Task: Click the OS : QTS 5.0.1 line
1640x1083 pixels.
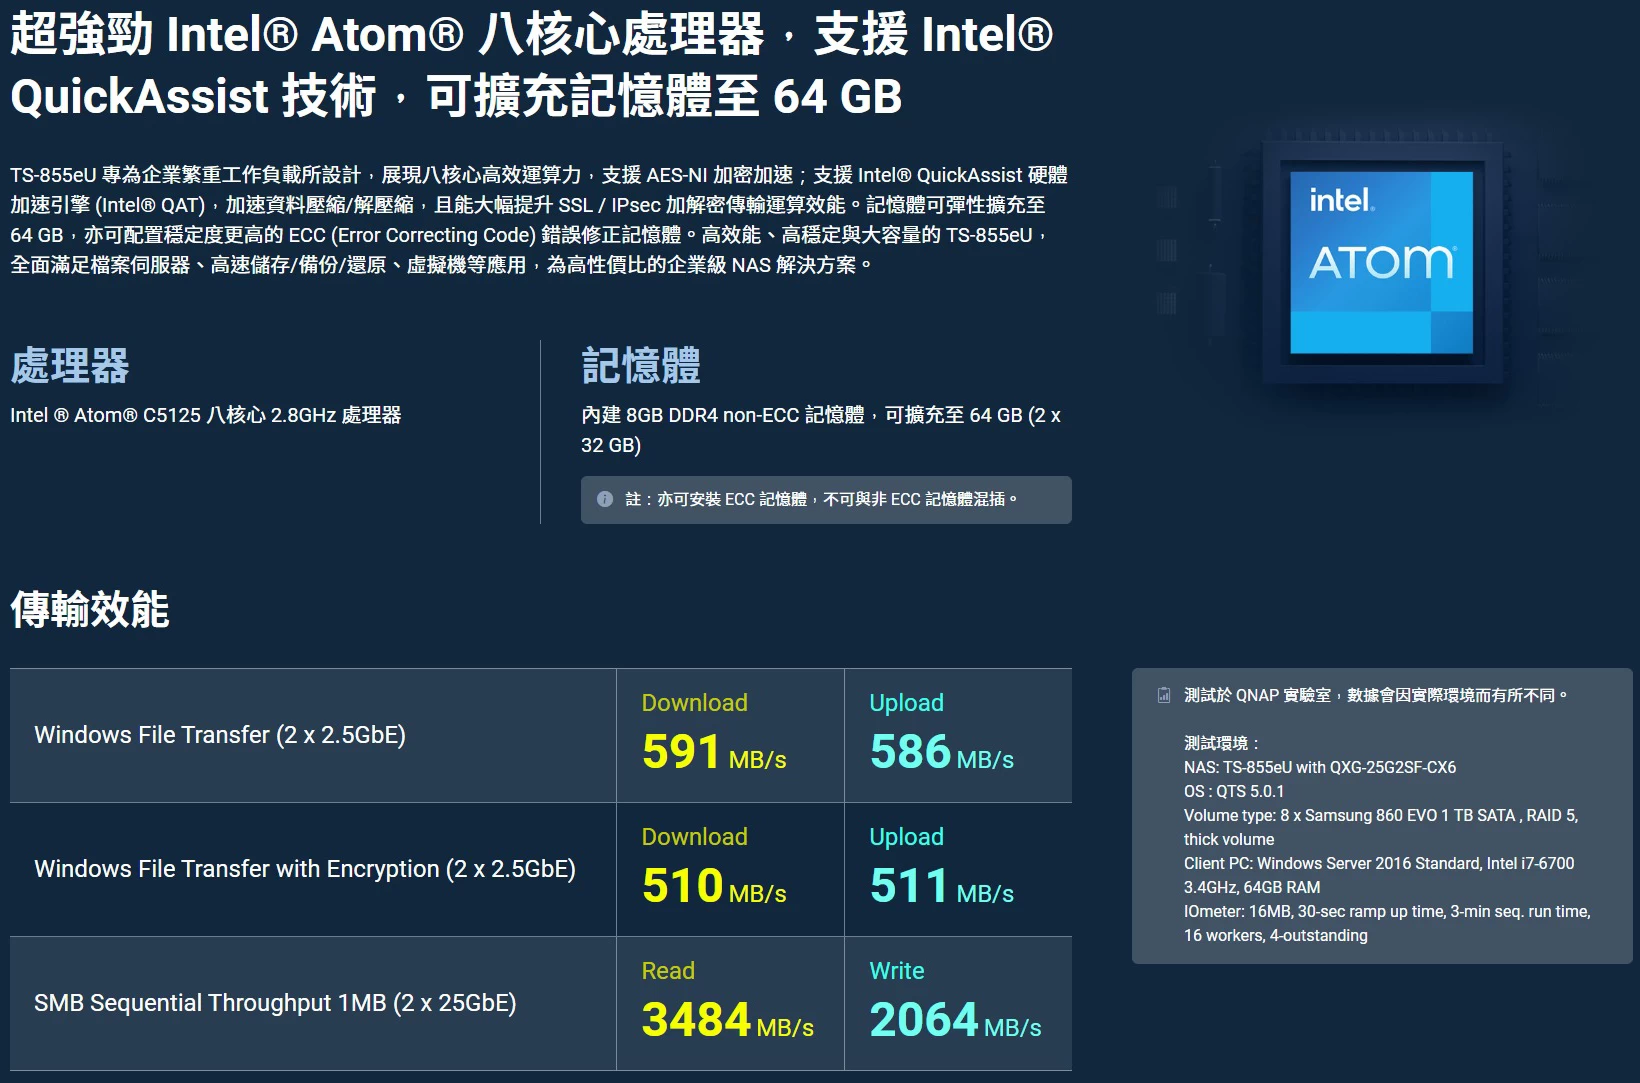Action: coord(1234,791)
